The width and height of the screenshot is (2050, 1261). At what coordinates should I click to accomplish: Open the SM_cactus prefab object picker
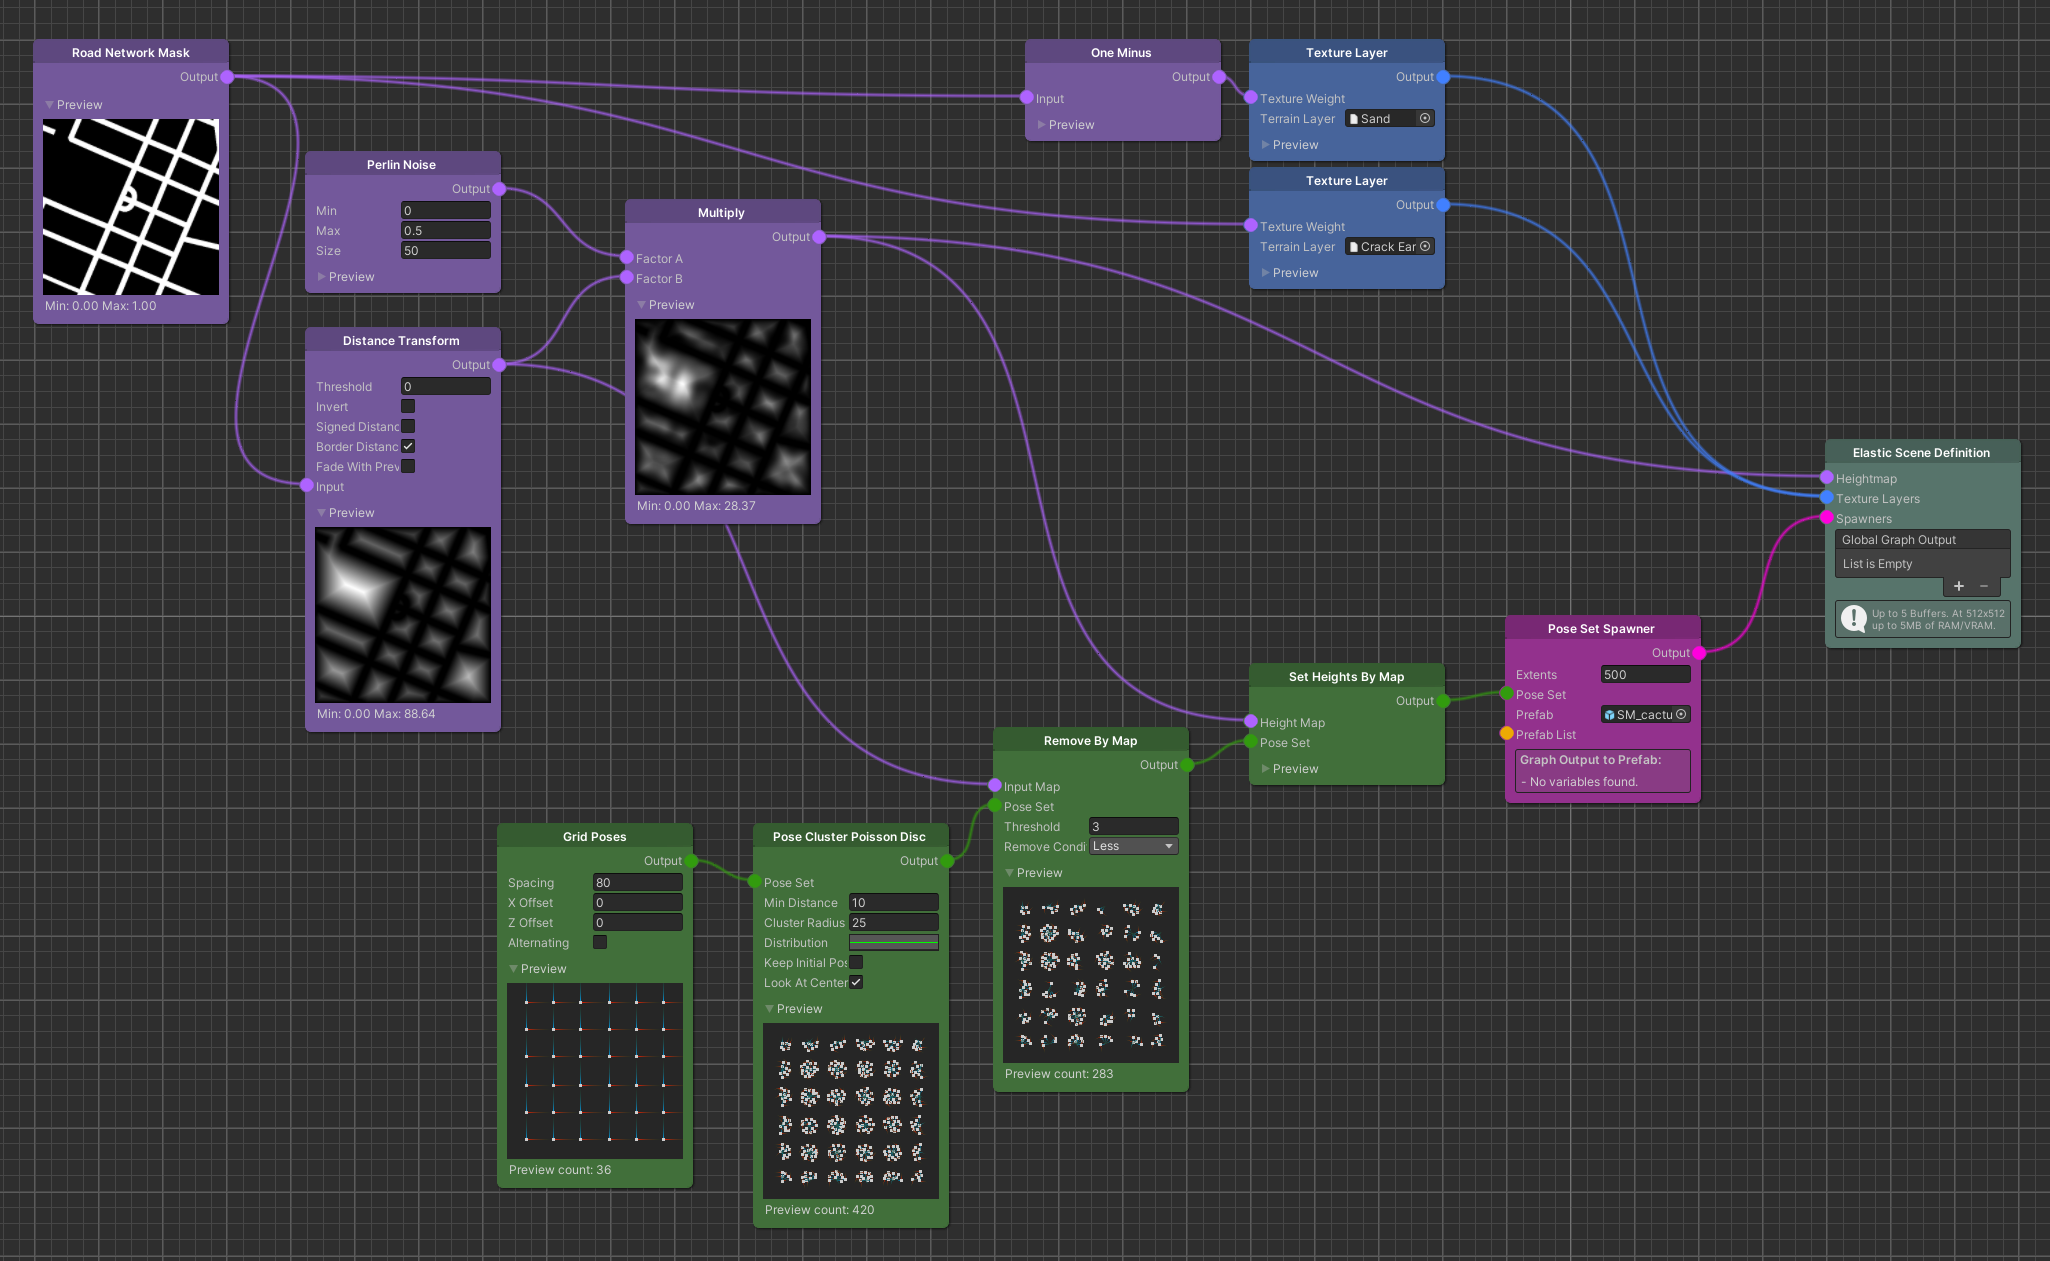[x=1681, y=714]
